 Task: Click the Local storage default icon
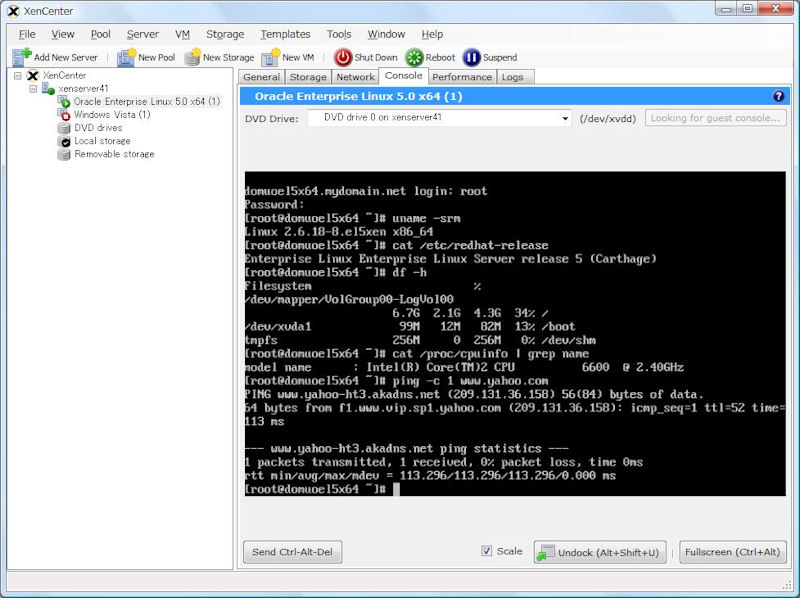pos(64,141)
